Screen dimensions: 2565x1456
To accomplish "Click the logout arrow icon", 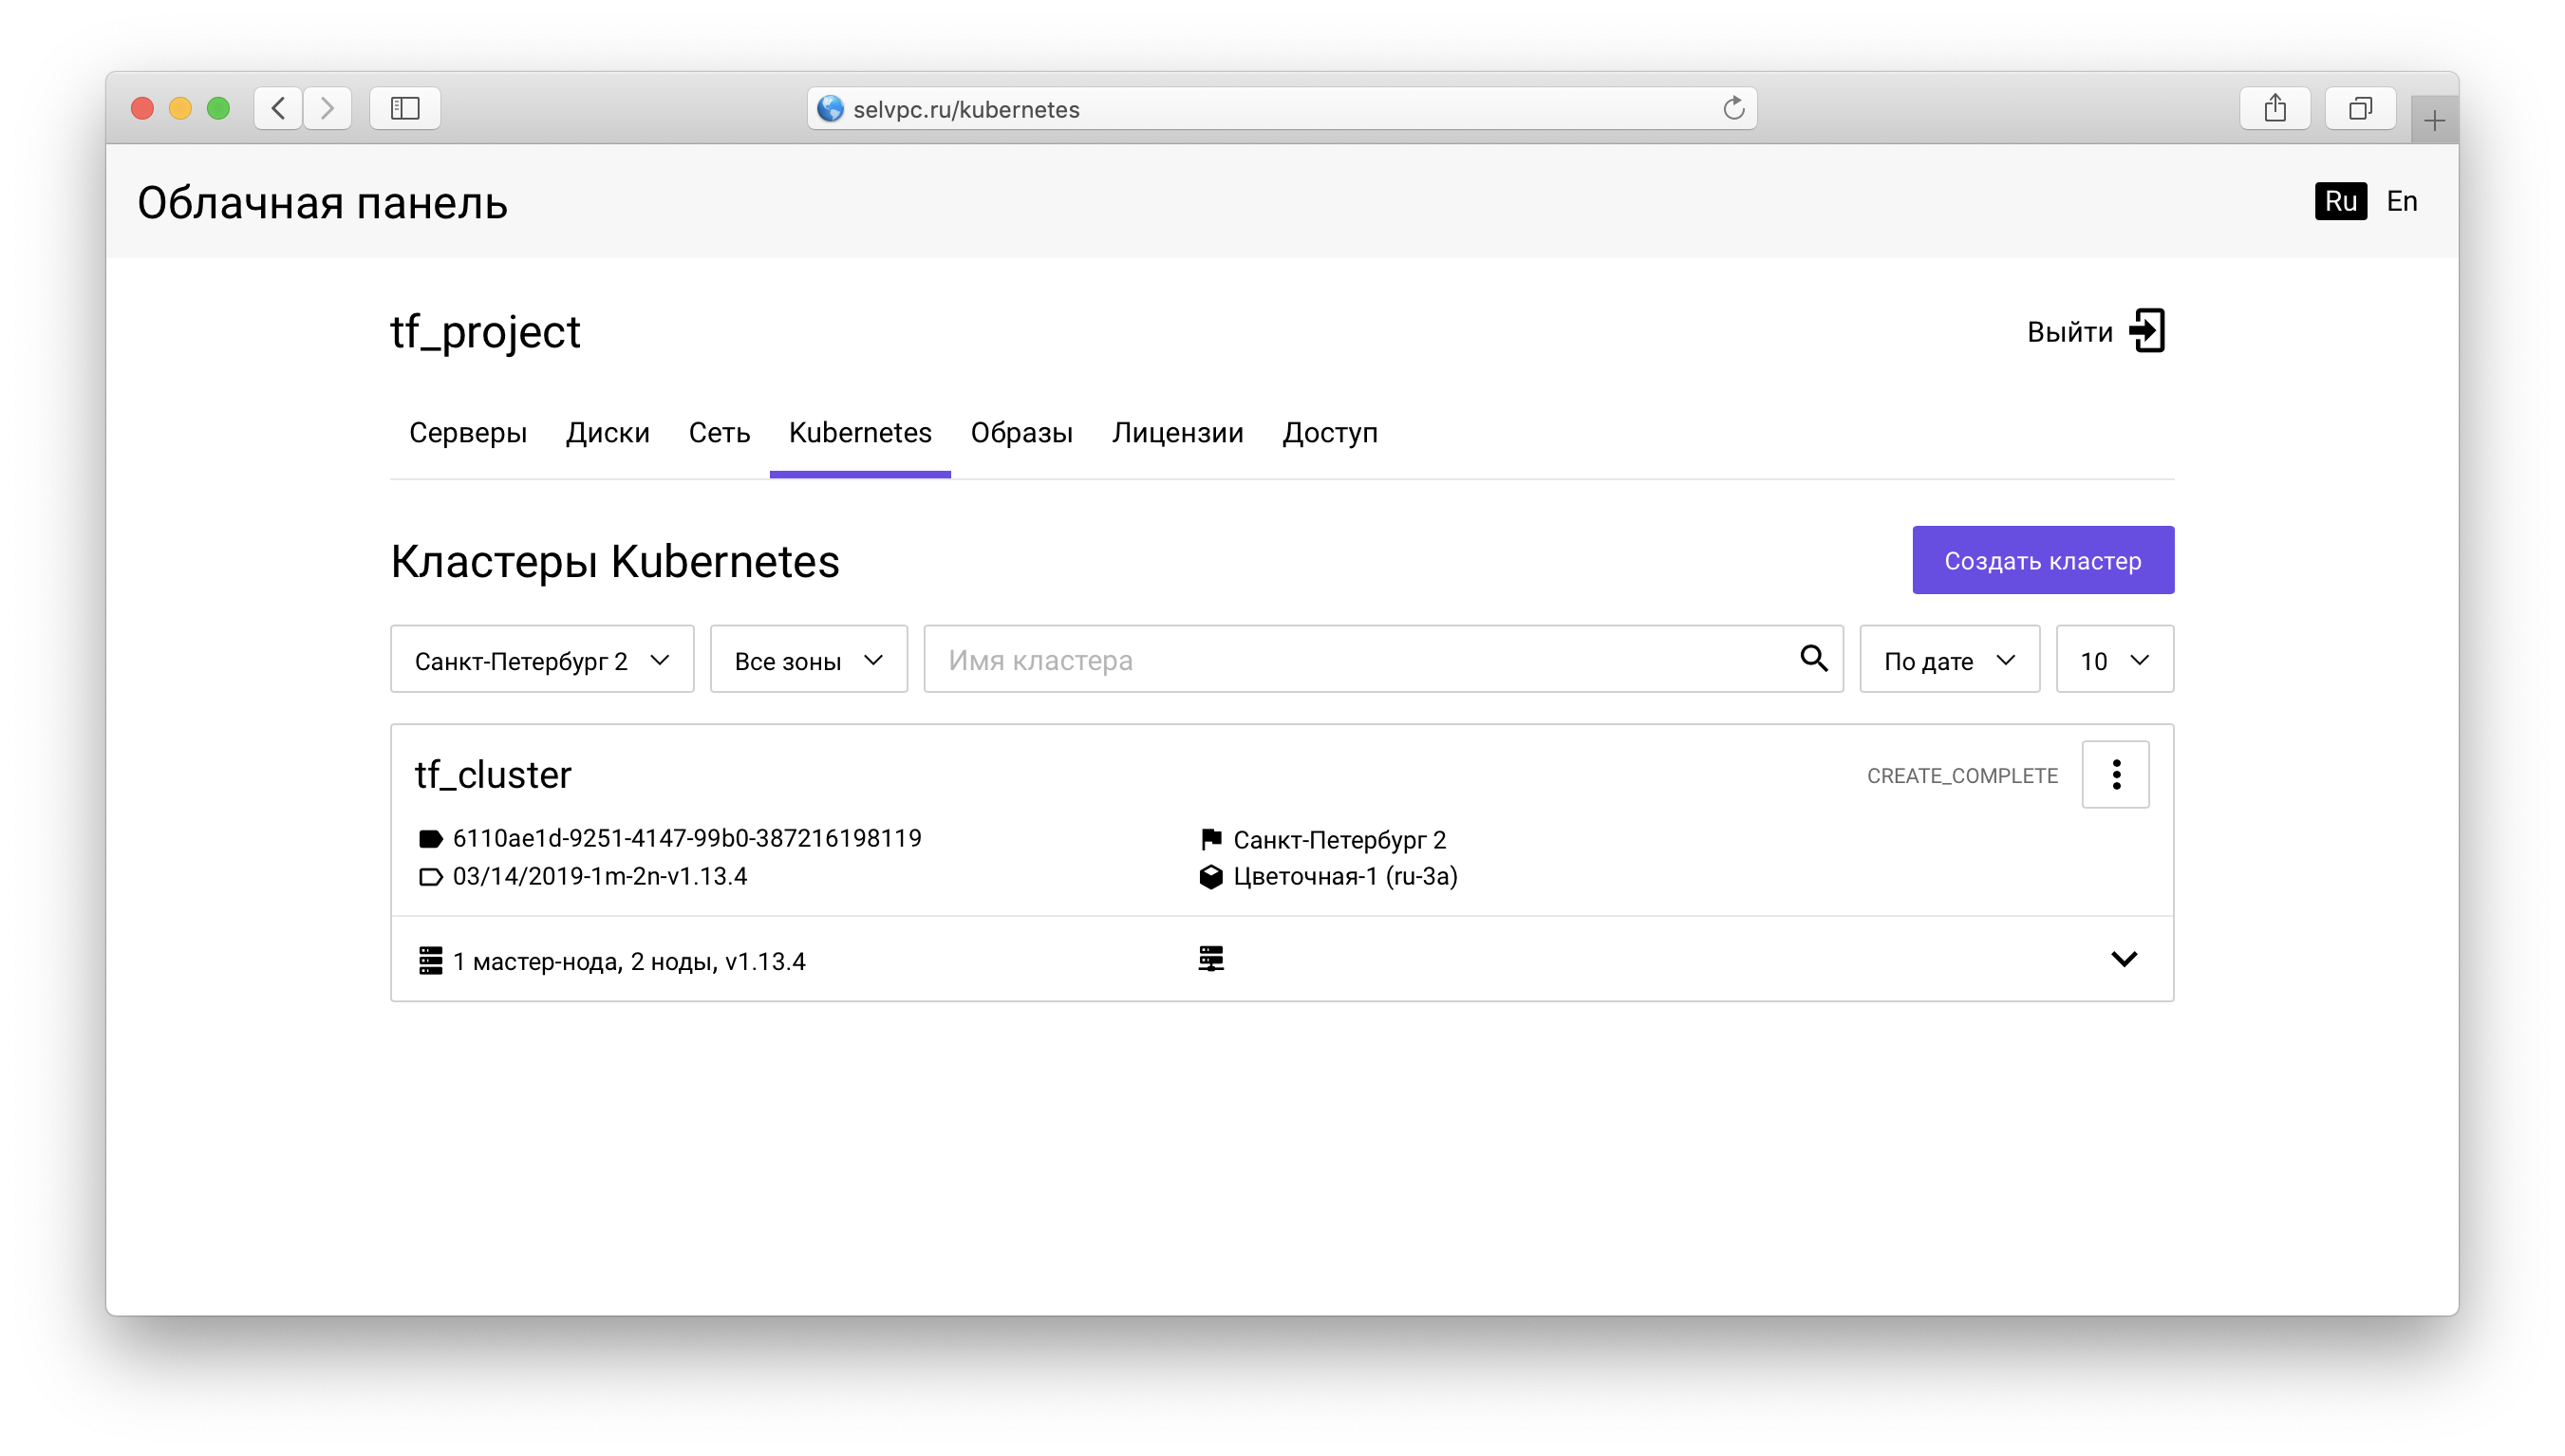I will pyautogui.click(x=2146, y=331).
